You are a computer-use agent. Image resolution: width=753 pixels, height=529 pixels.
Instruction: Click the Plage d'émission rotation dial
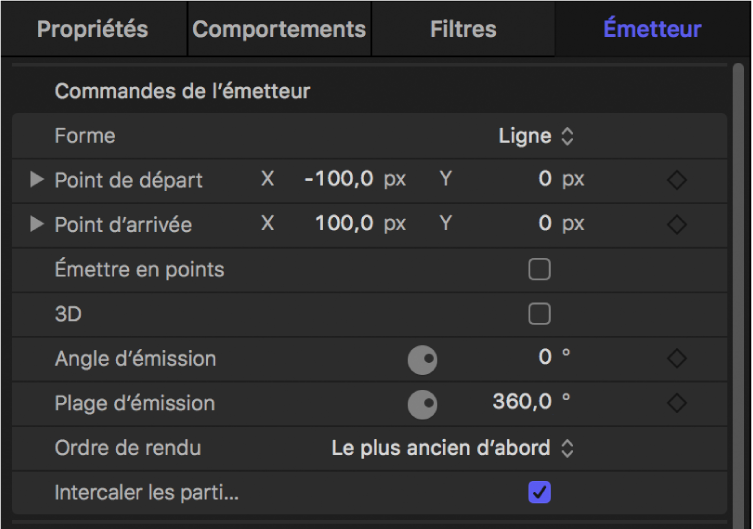(423, 404)
